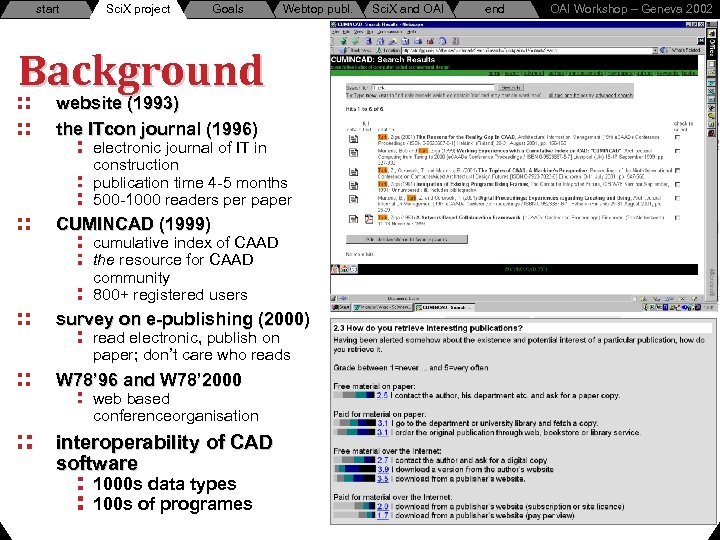Check the box for 'Network Based Collaboration Framework'
This screenshot has width=720, height=540.
pos(678,218)
